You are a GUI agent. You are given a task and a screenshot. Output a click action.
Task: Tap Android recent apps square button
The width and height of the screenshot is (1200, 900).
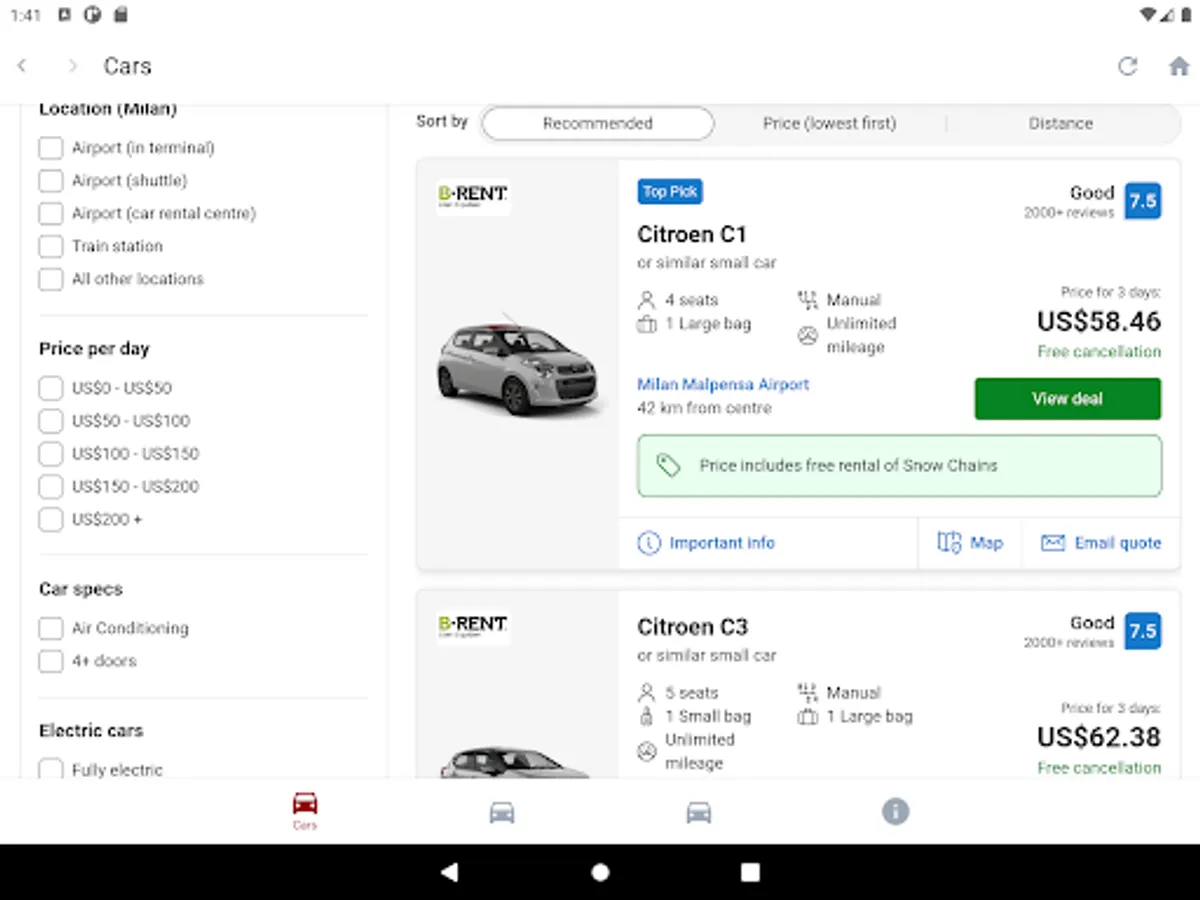750,872
